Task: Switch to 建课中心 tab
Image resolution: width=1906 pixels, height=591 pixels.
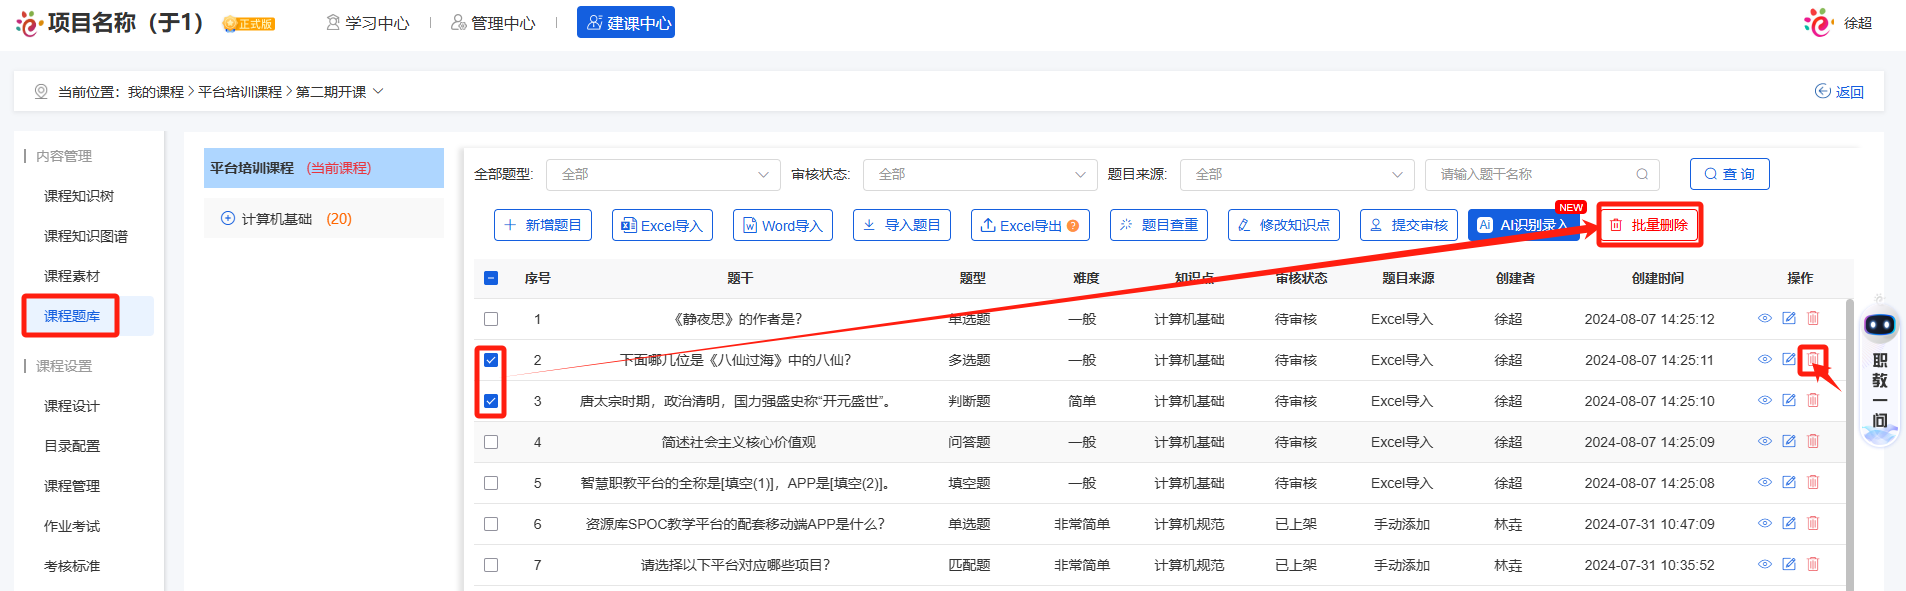Action: click(x=626, y=22)
